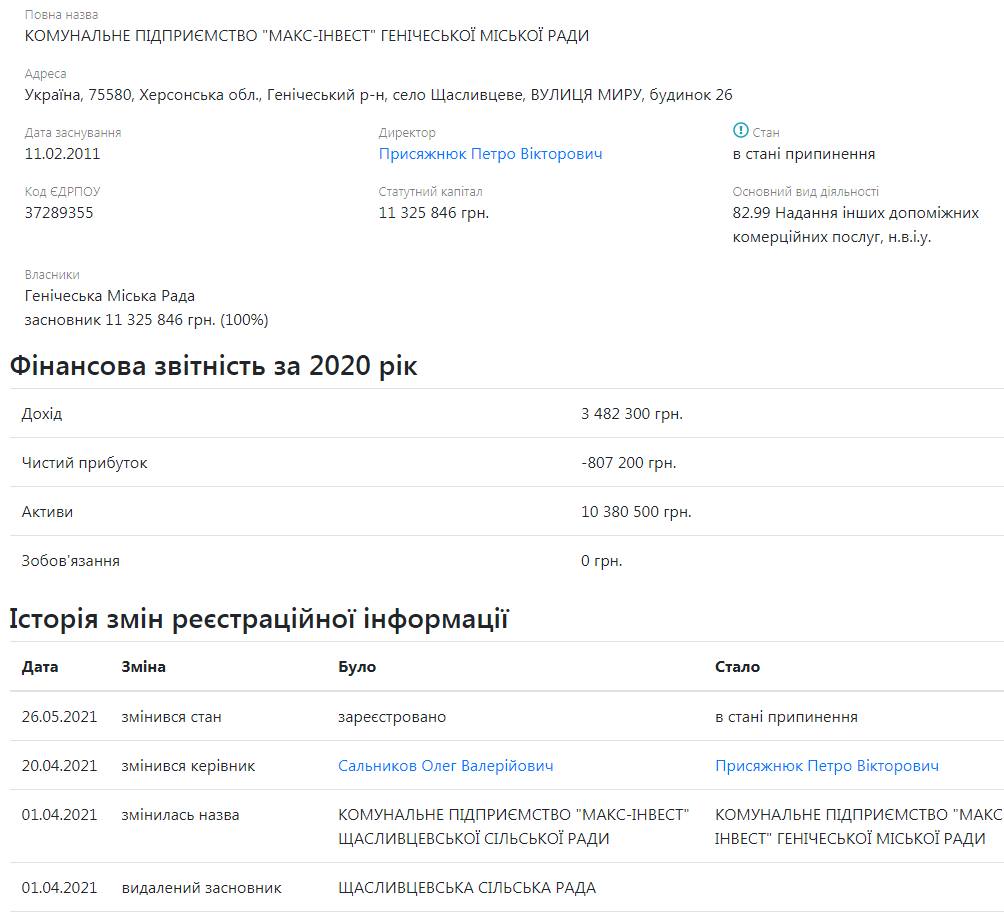
Task: Click the ЄДРПОУ code 37289355
Action: (x=59, y=212)
